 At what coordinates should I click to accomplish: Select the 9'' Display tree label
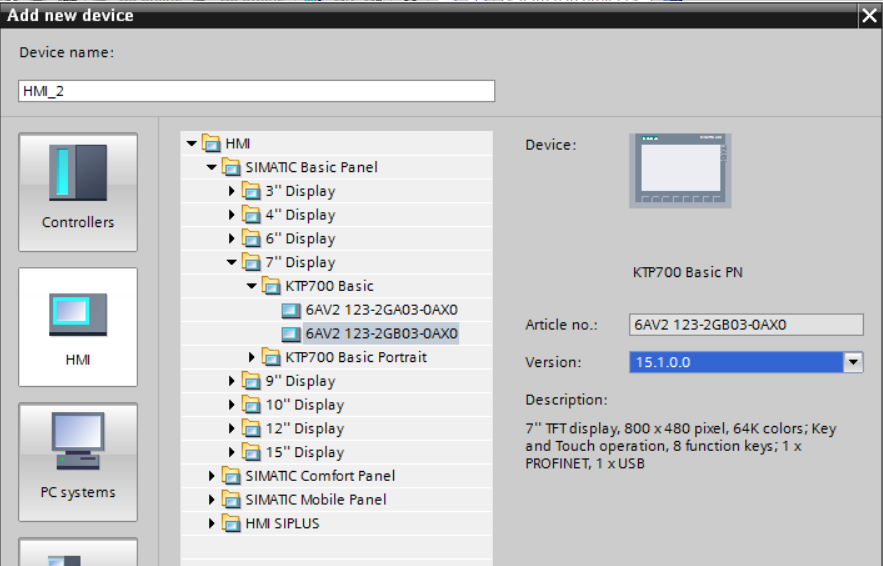click(x=300, y=381)
